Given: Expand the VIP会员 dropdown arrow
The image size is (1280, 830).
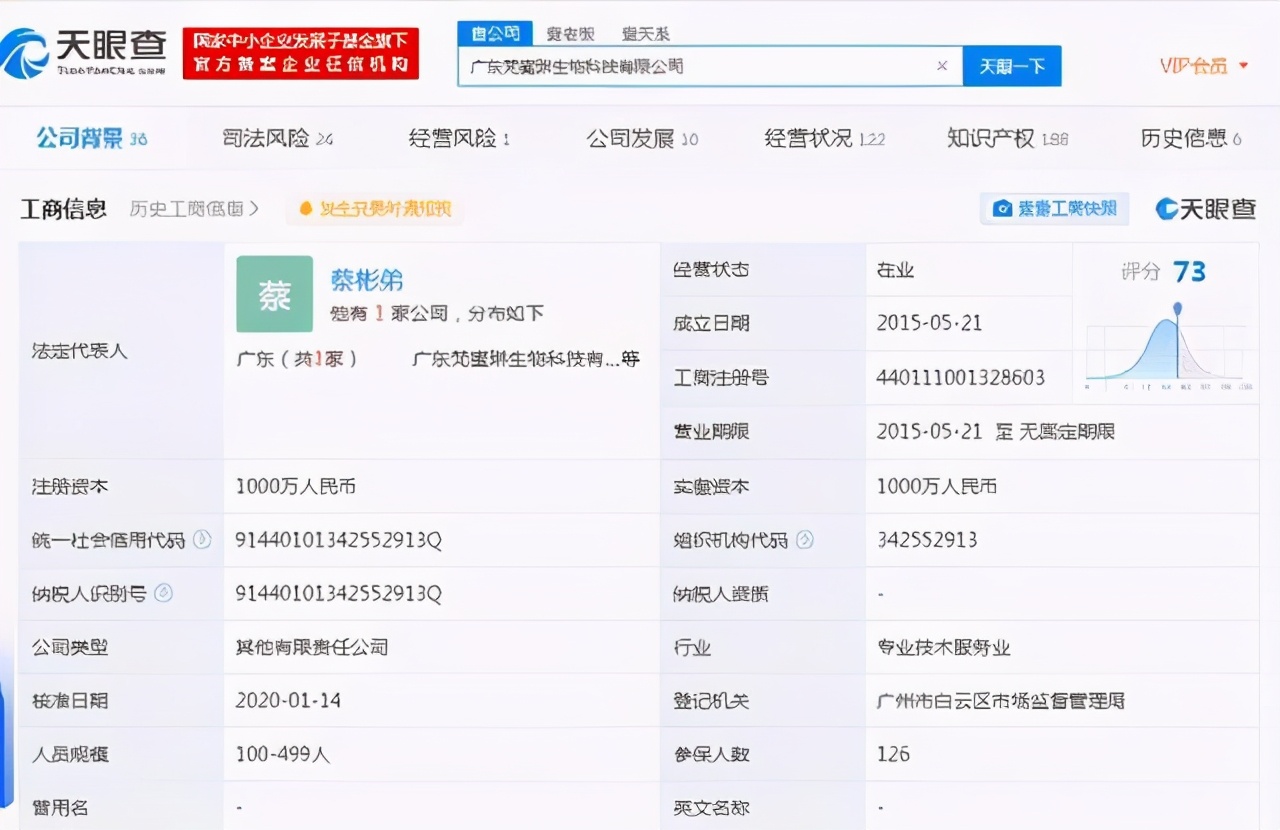Looking at the screenshot, I should tap(1244, 66).
